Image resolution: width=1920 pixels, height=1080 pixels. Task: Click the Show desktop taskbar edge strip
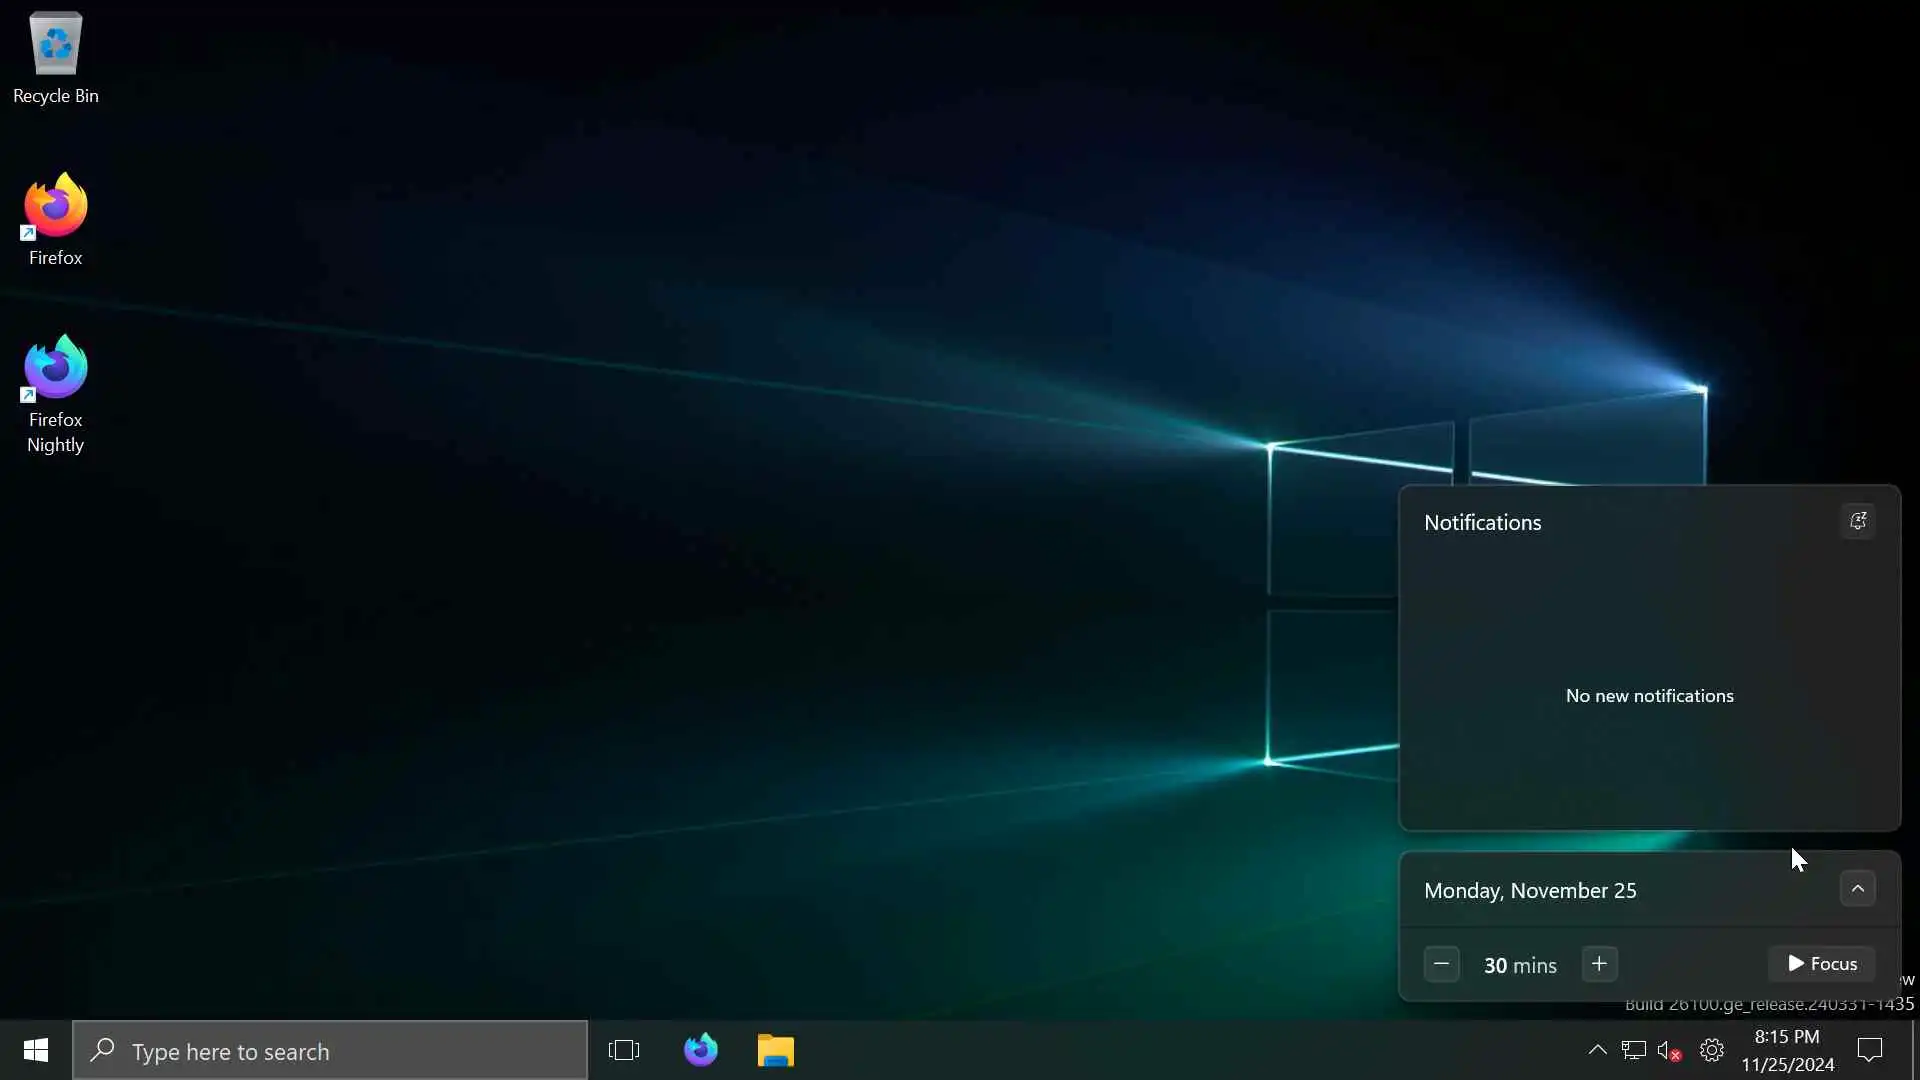pos(1915,1050)
